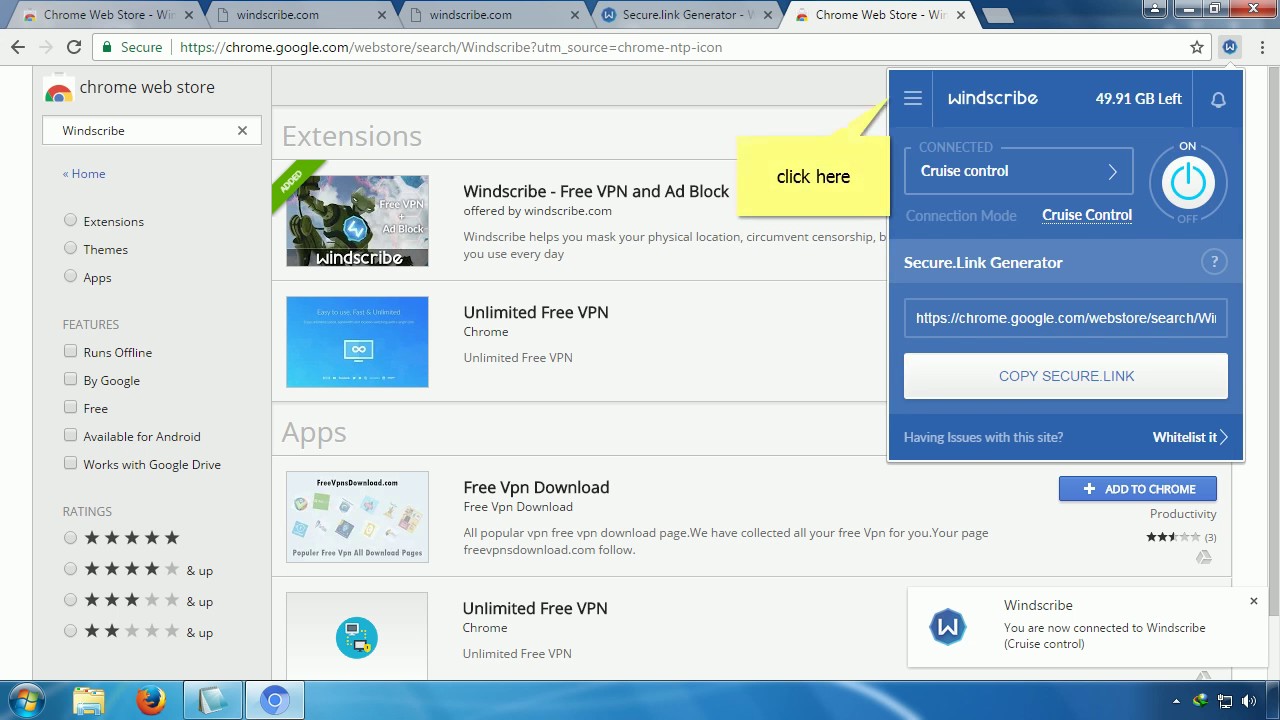Open Windscribe - Free VPN and Ad Block title
Screen dimensions: 1280x720
click(x=596, y=191)
